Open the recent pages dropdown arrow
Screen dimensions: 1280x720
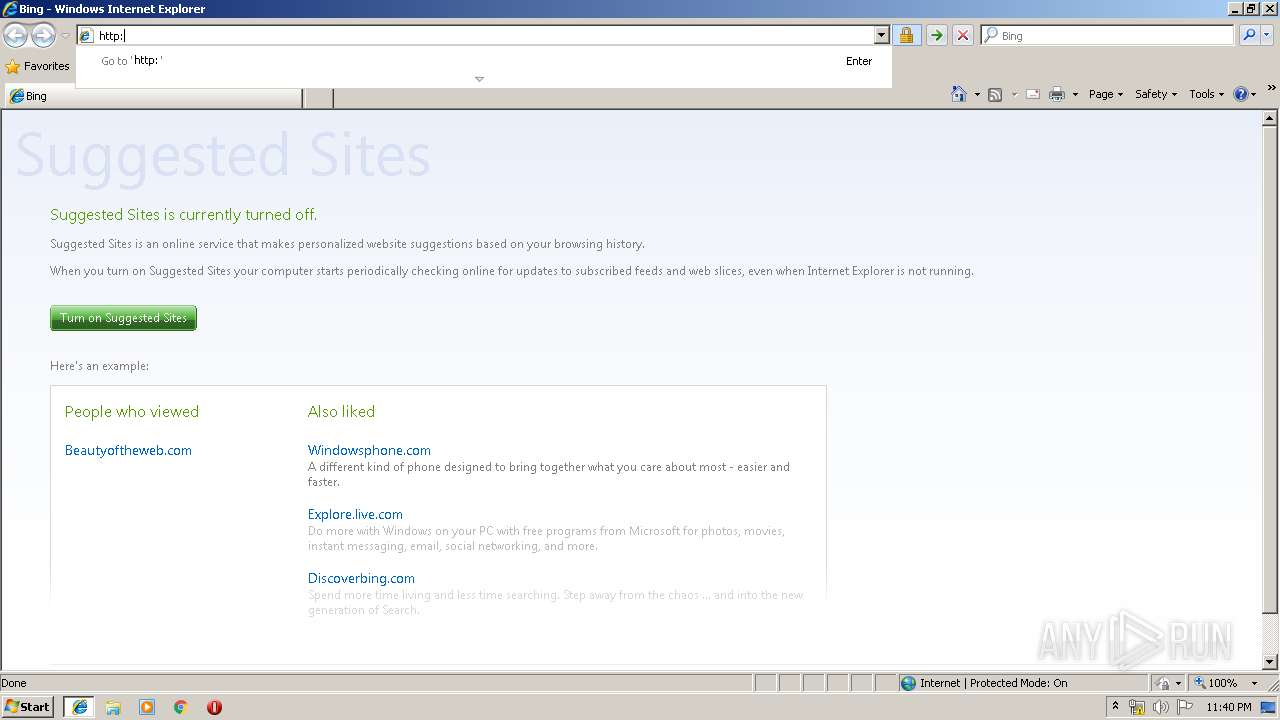(65, 36)
